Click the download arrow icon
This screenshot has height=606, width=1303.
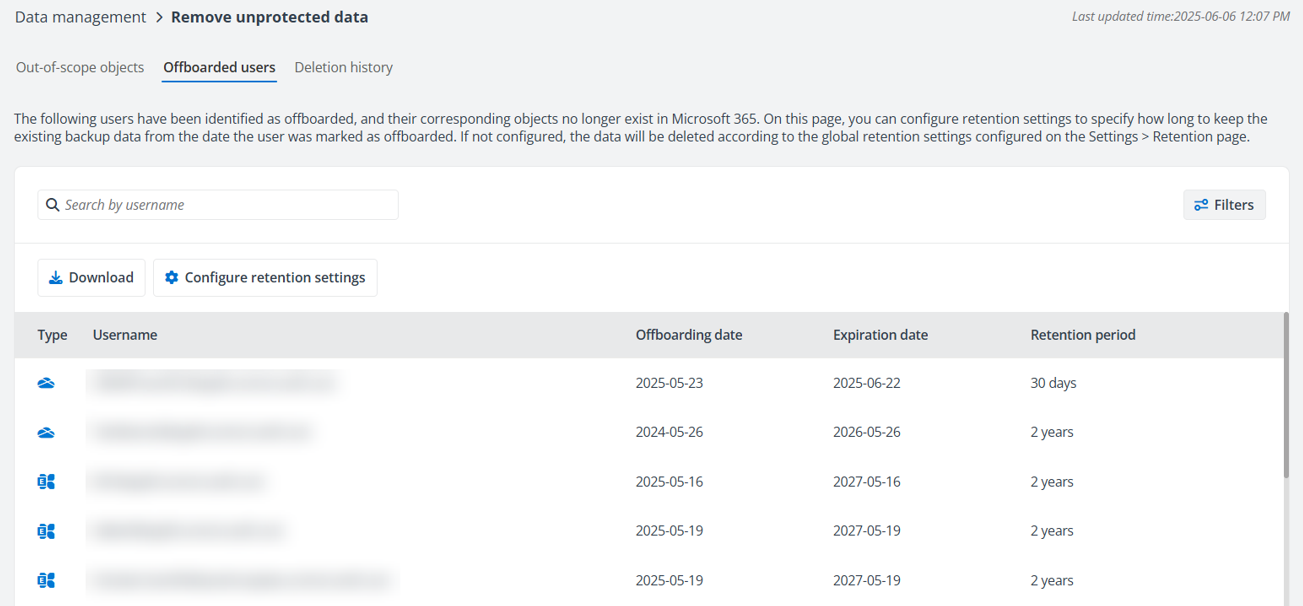point(56,277)
